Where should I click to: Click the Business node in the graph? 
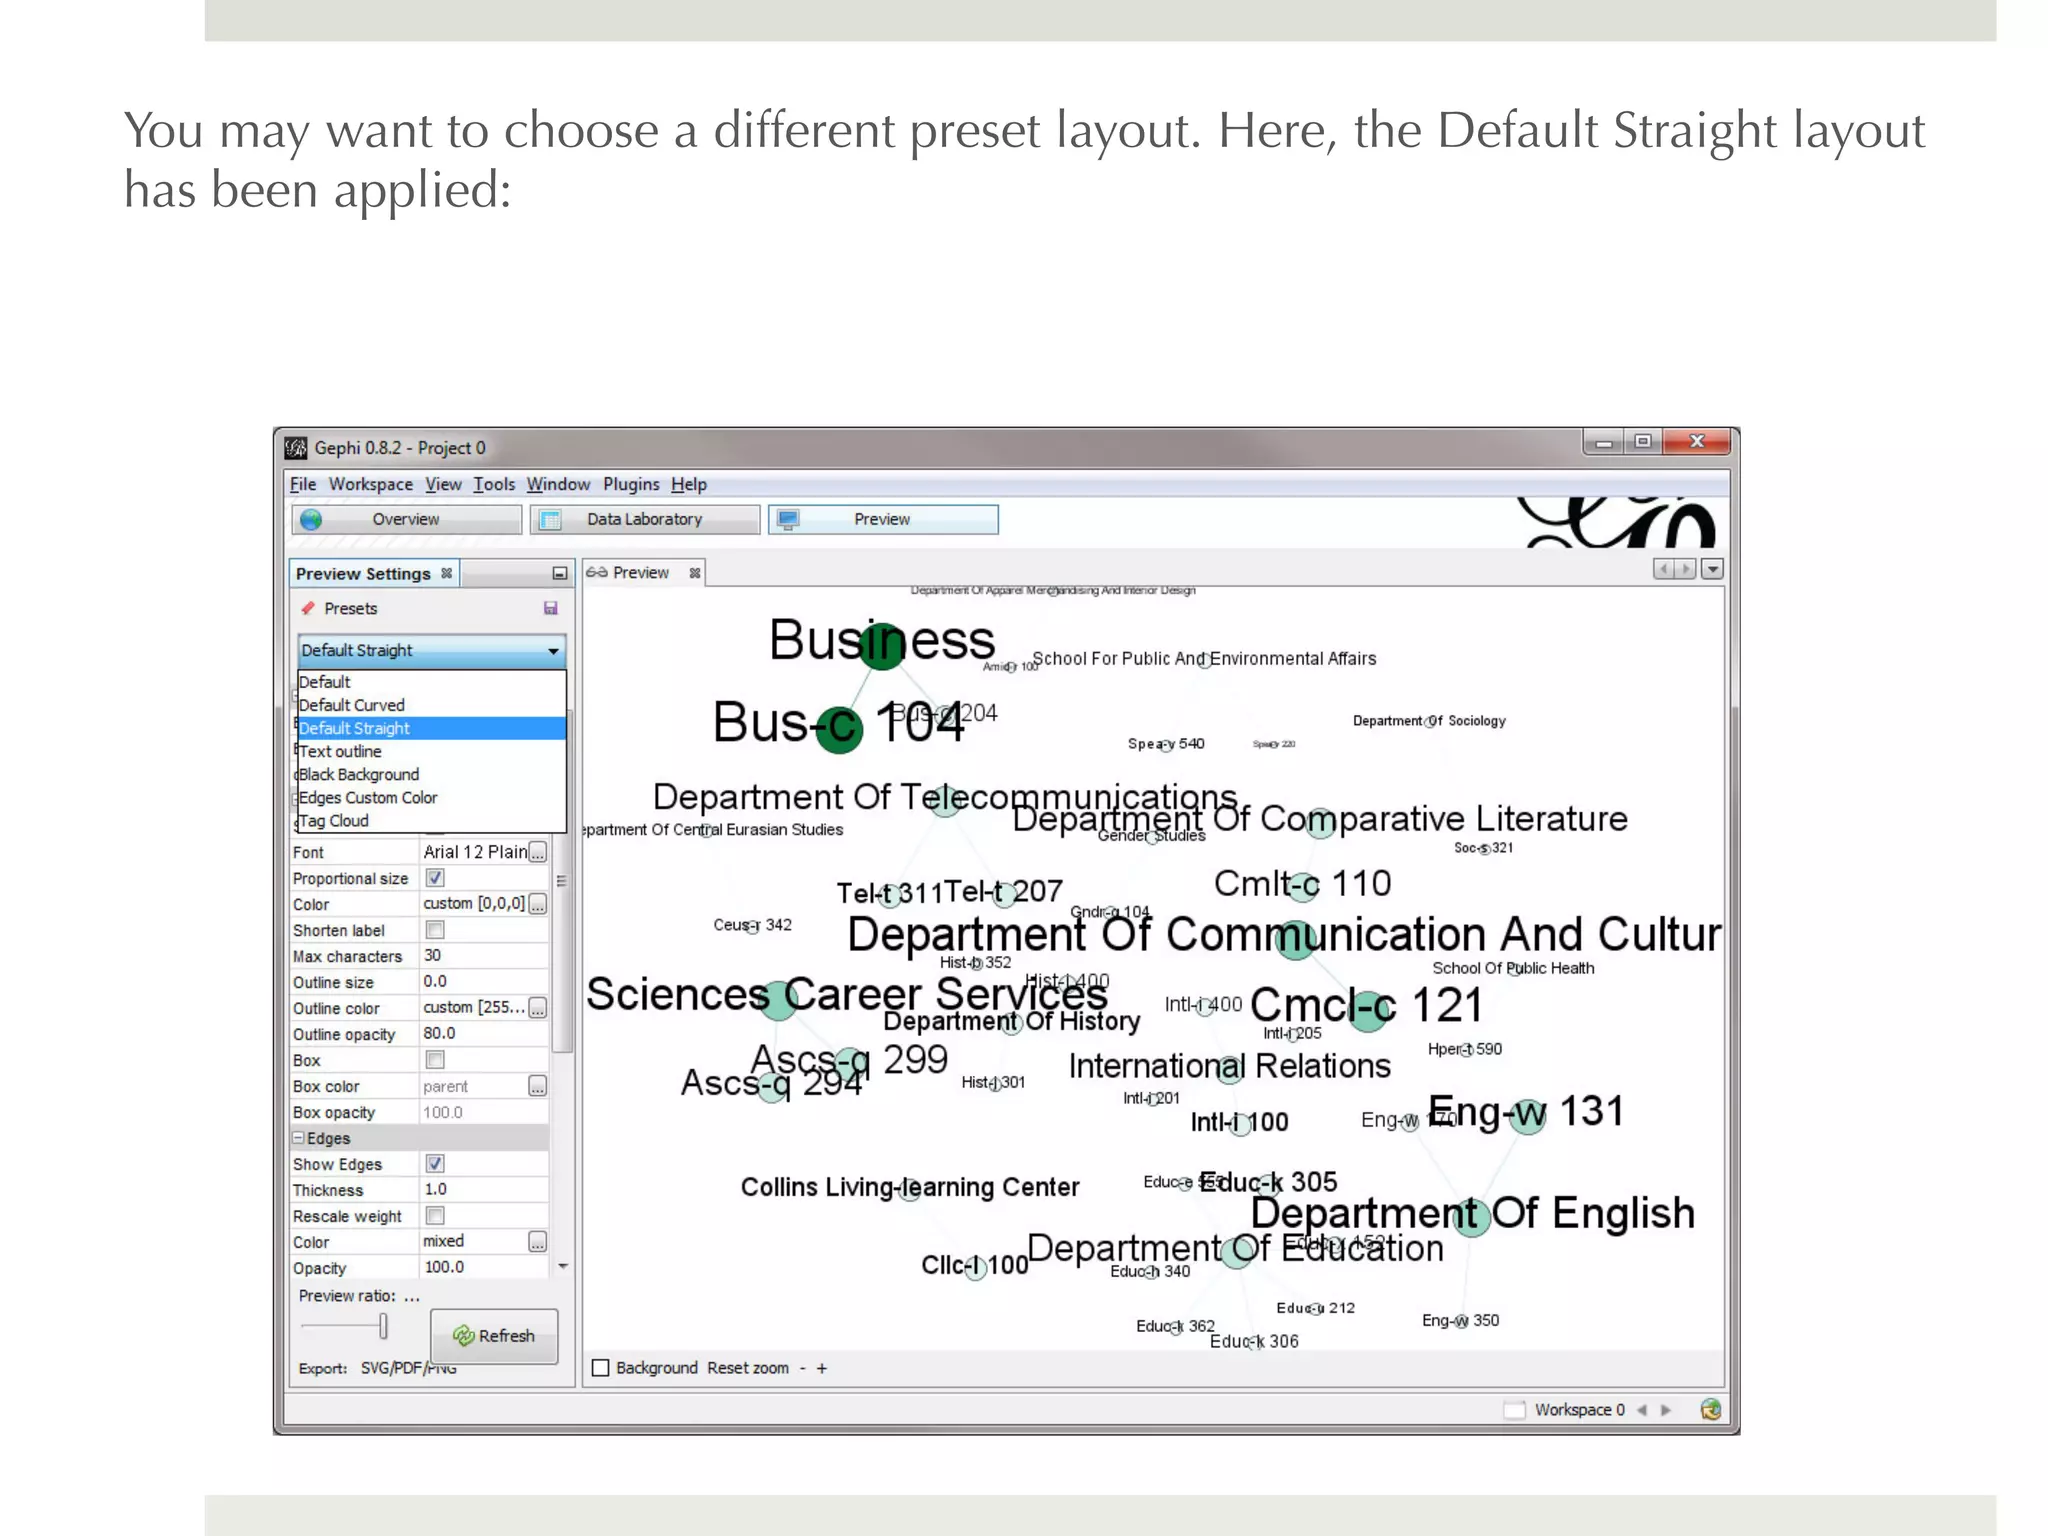882,644
